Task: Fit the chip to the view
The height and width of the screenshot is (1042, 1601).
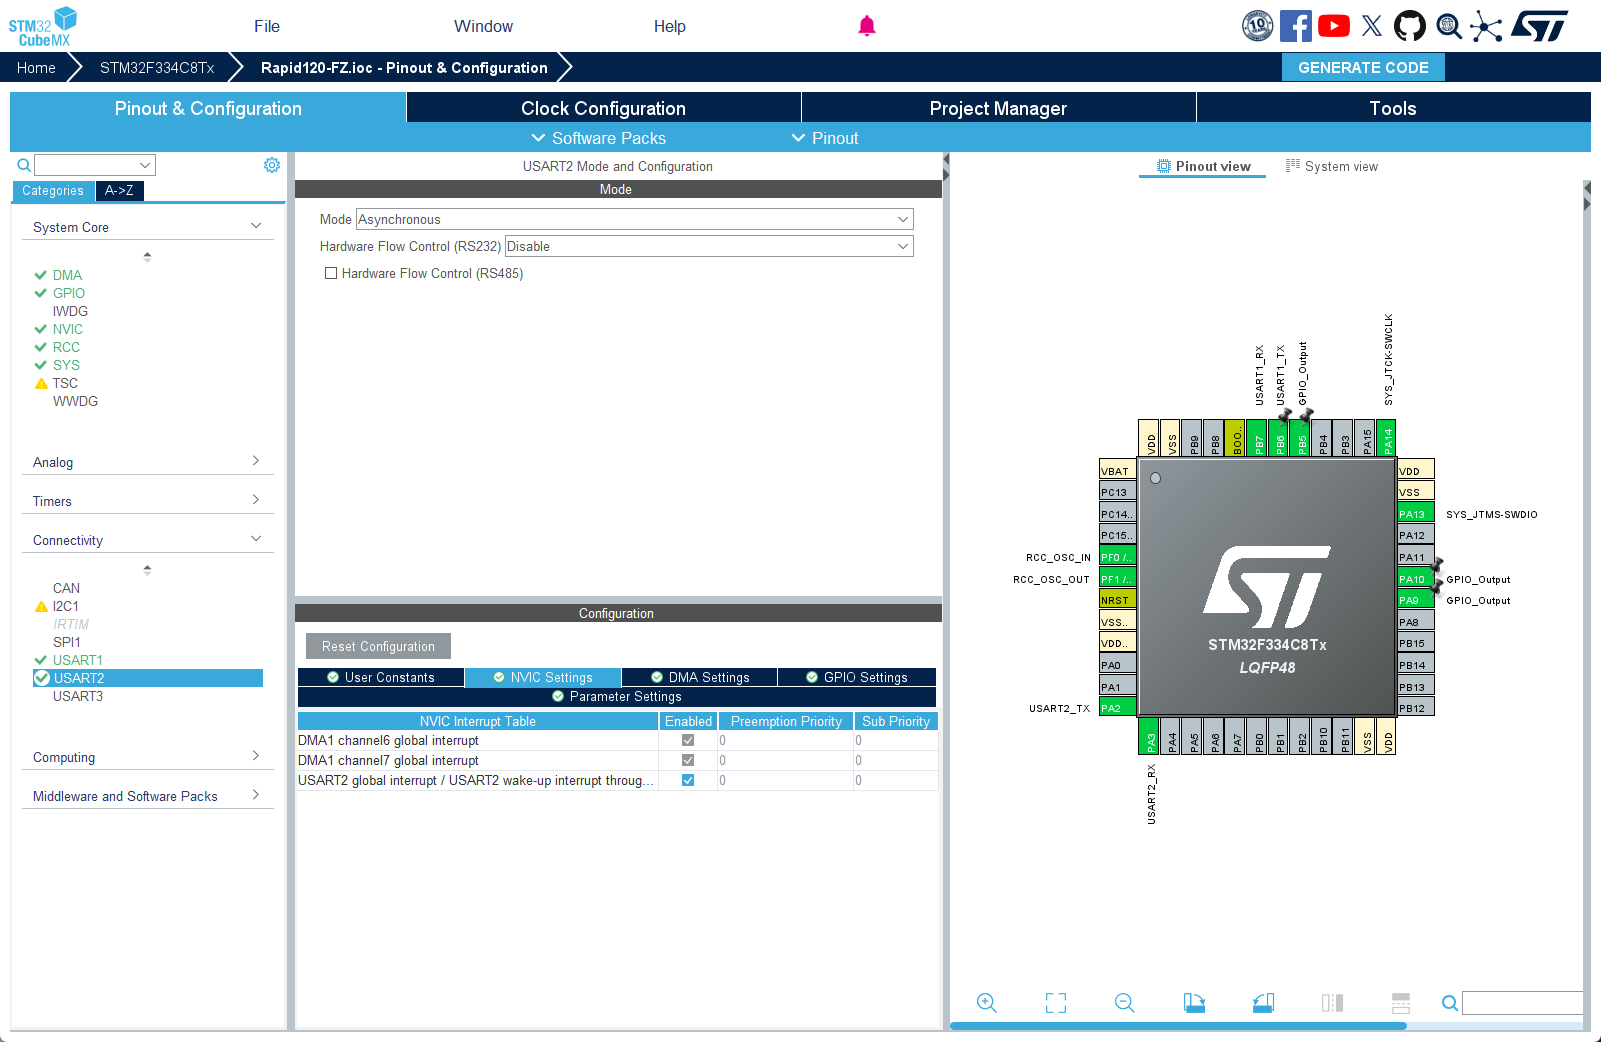Action: pyautogui.click(x=1056, y=1003)
